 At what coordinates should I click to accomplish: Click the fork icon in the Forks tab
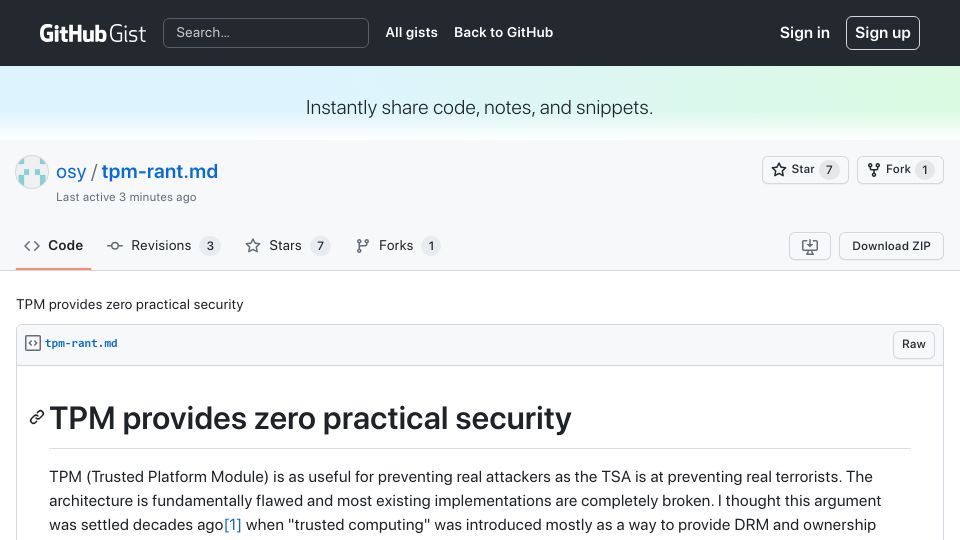362,246
